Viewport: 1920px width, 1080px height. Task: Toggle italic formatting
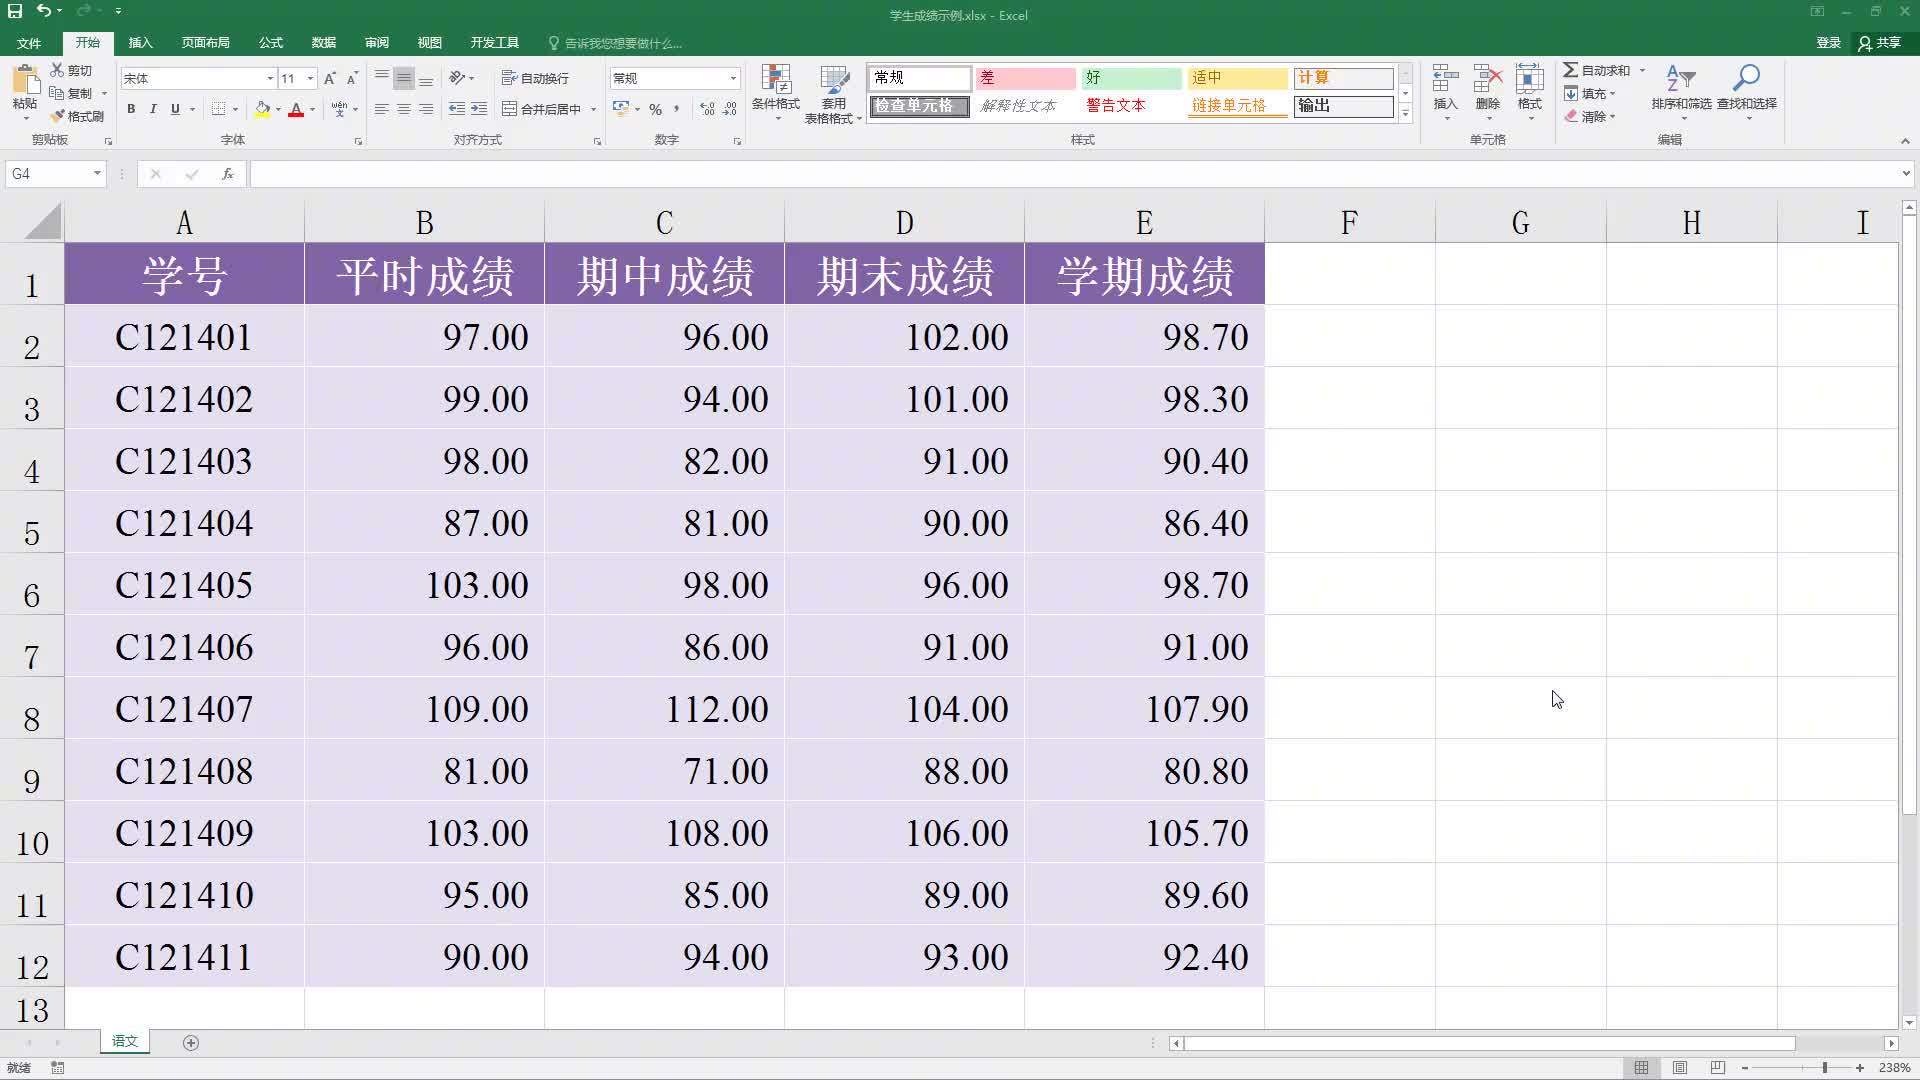point(152,109)
